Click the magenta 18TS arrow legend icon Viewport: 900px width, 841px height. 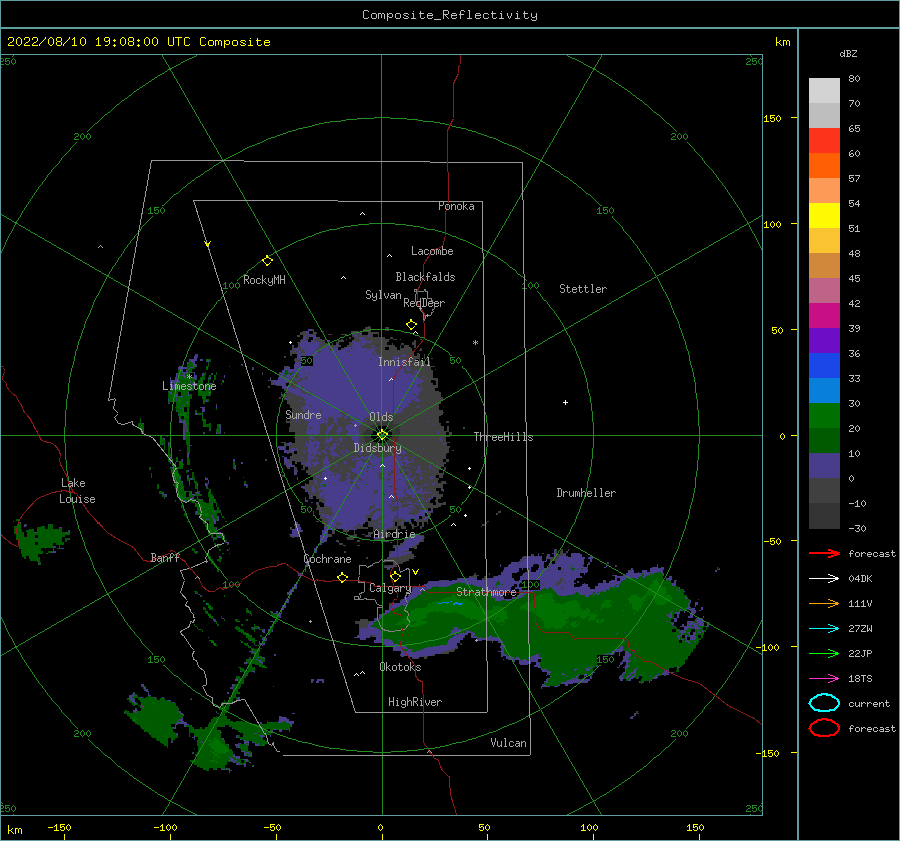point(824,678)
